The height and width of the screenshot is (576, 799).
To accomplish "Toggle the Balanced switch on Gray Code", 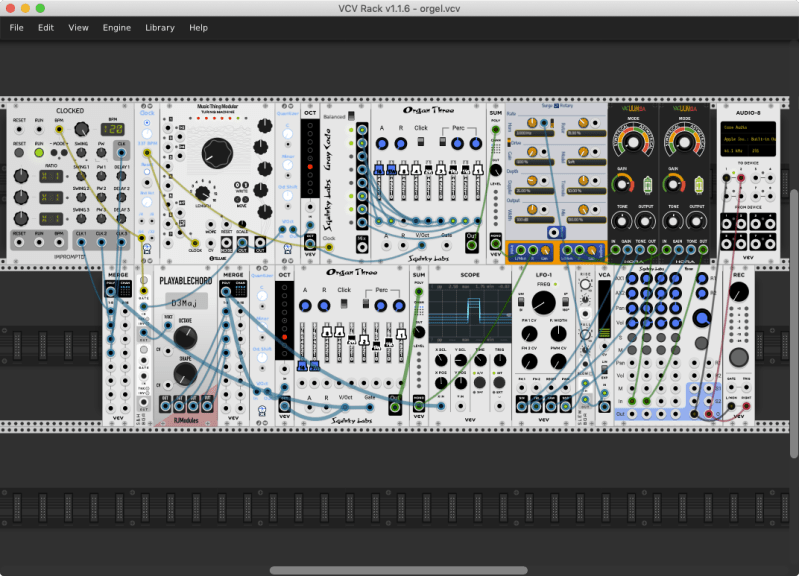I will (x=351, y=116).
